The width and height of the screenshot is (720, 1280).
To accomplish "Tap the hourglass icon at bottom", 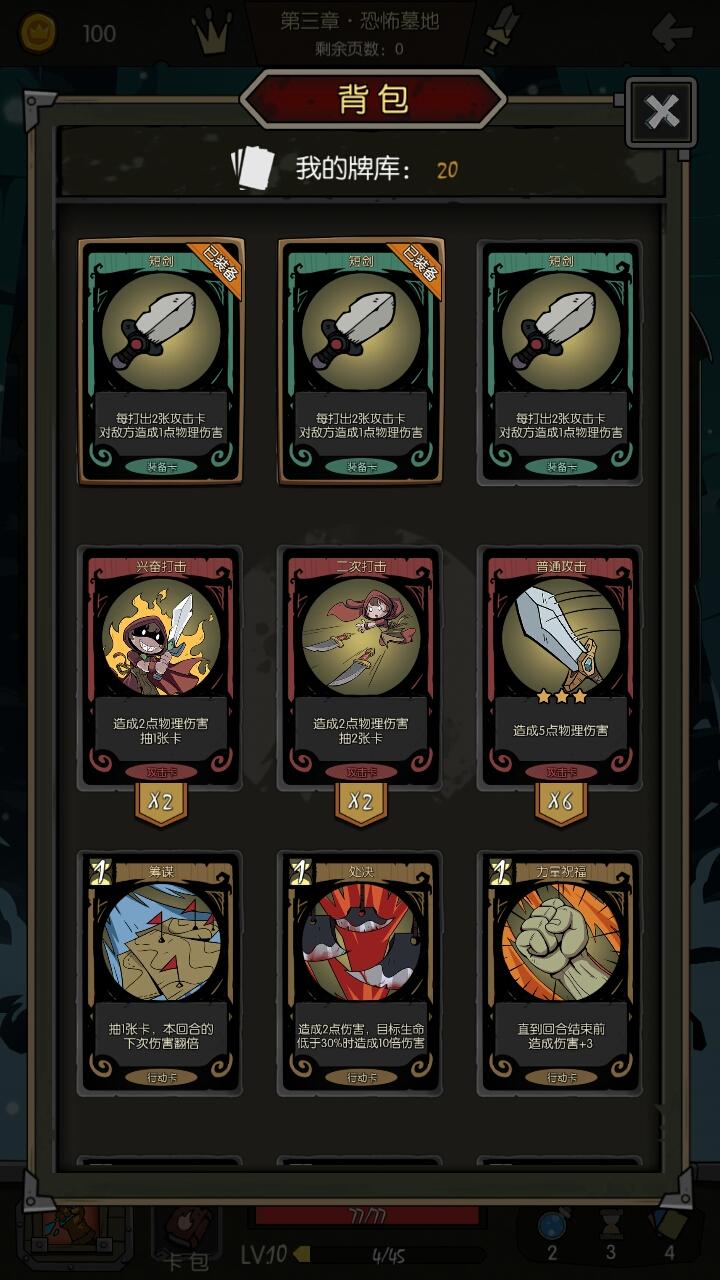I will [x=611, y=1228].
